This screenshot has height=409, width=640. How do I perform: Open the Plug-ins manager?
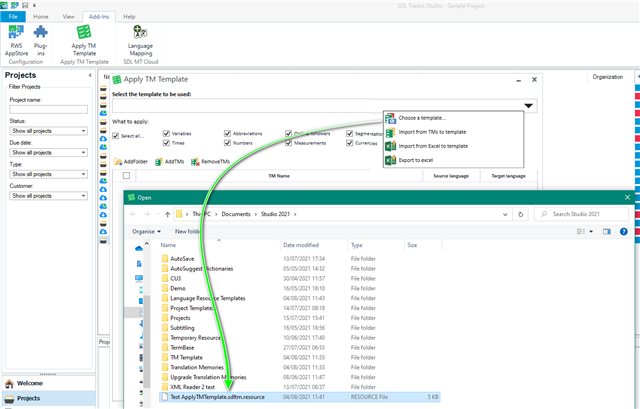coord(40,40)
